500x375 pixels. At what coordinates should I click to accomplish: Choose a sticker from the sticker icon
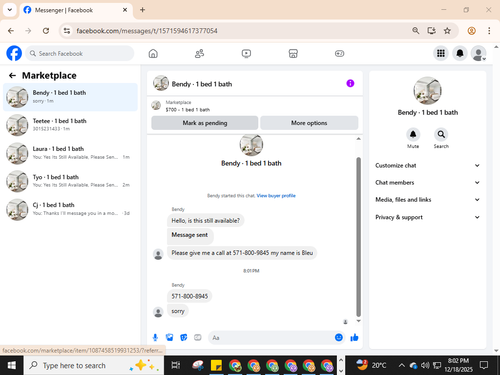point(183,338)
